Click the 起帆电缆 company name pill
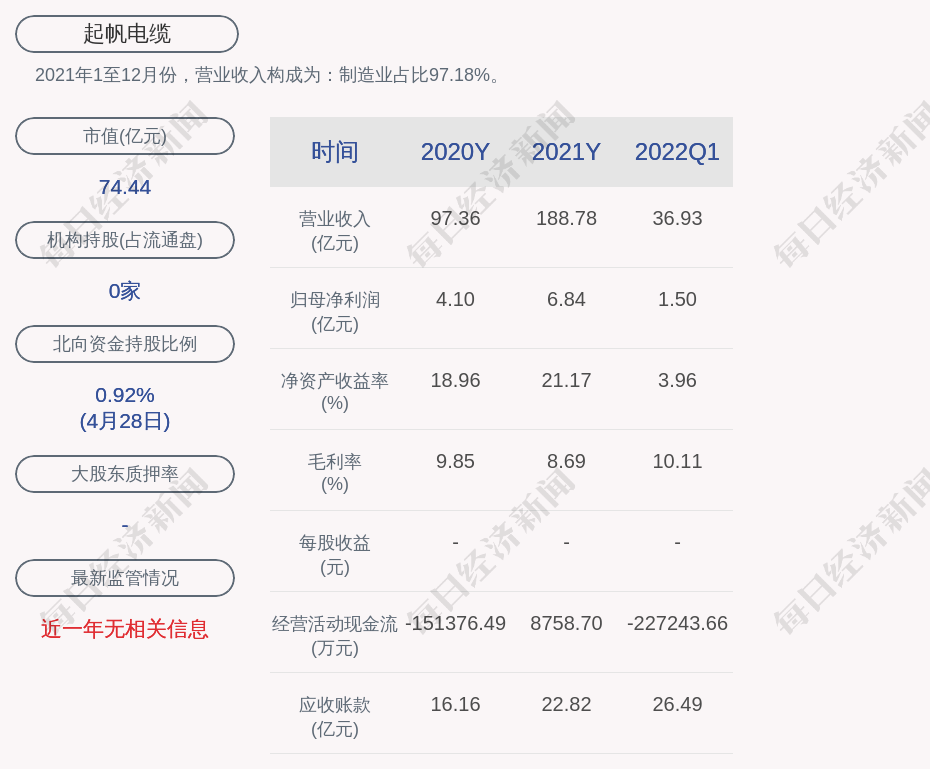Image resolution: width=930 pixels, height=769 pixels. [x=127, y=34]
